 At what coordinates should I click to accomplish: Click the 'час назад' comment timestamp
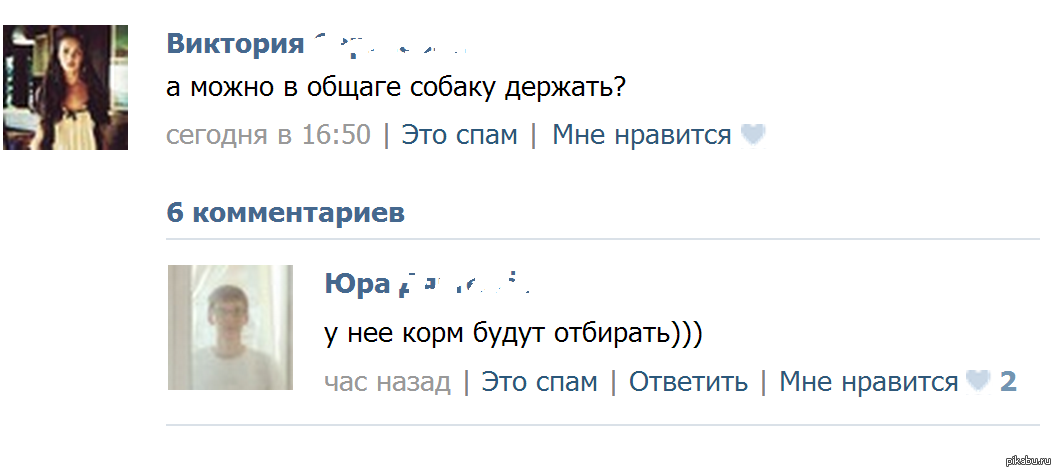[387, 381]
